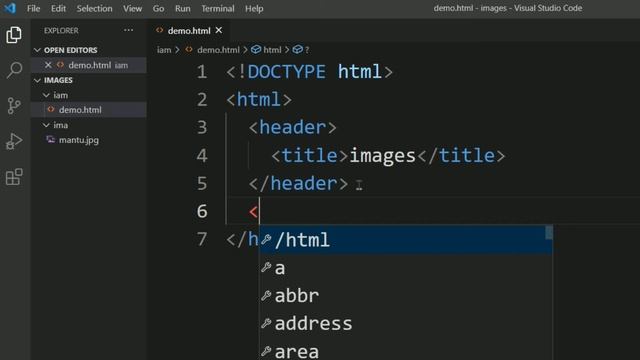This screenshot has width=640, height=360.
Task: Open the Run and Debug view icon
Action: tap(14, 142)
